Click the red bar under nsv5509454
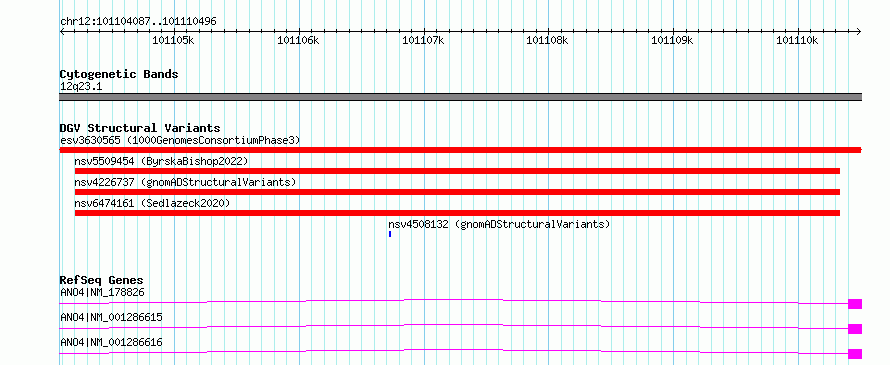 [x=457, y=171]
